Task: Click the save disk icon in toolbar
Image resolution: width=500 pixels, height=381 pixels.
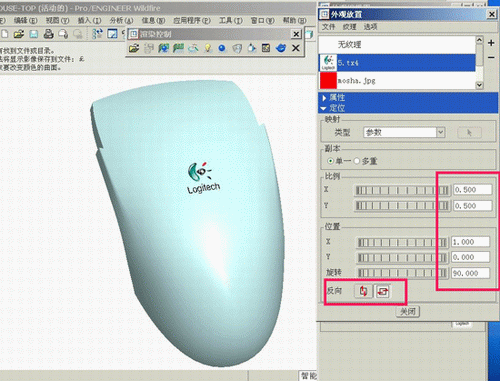Action: click(34, 34)
